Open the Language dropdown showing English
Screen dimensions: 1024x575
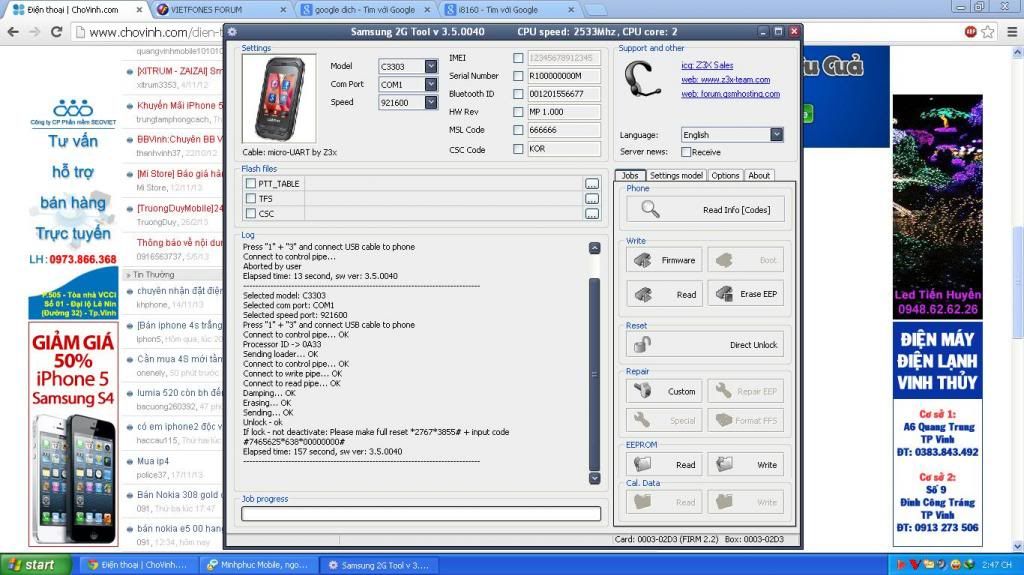[776, 135]
